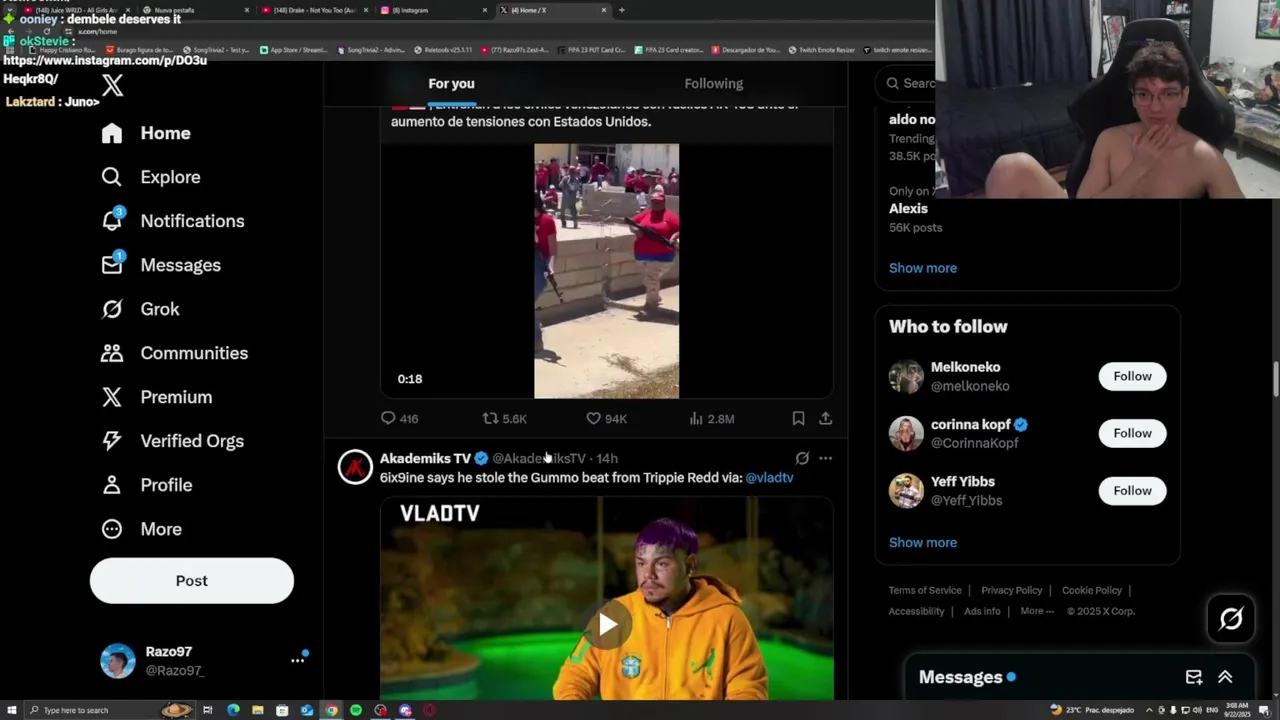1280x720 pixels.
Task: Switch to the Following tab
Action: coord(714,84)
